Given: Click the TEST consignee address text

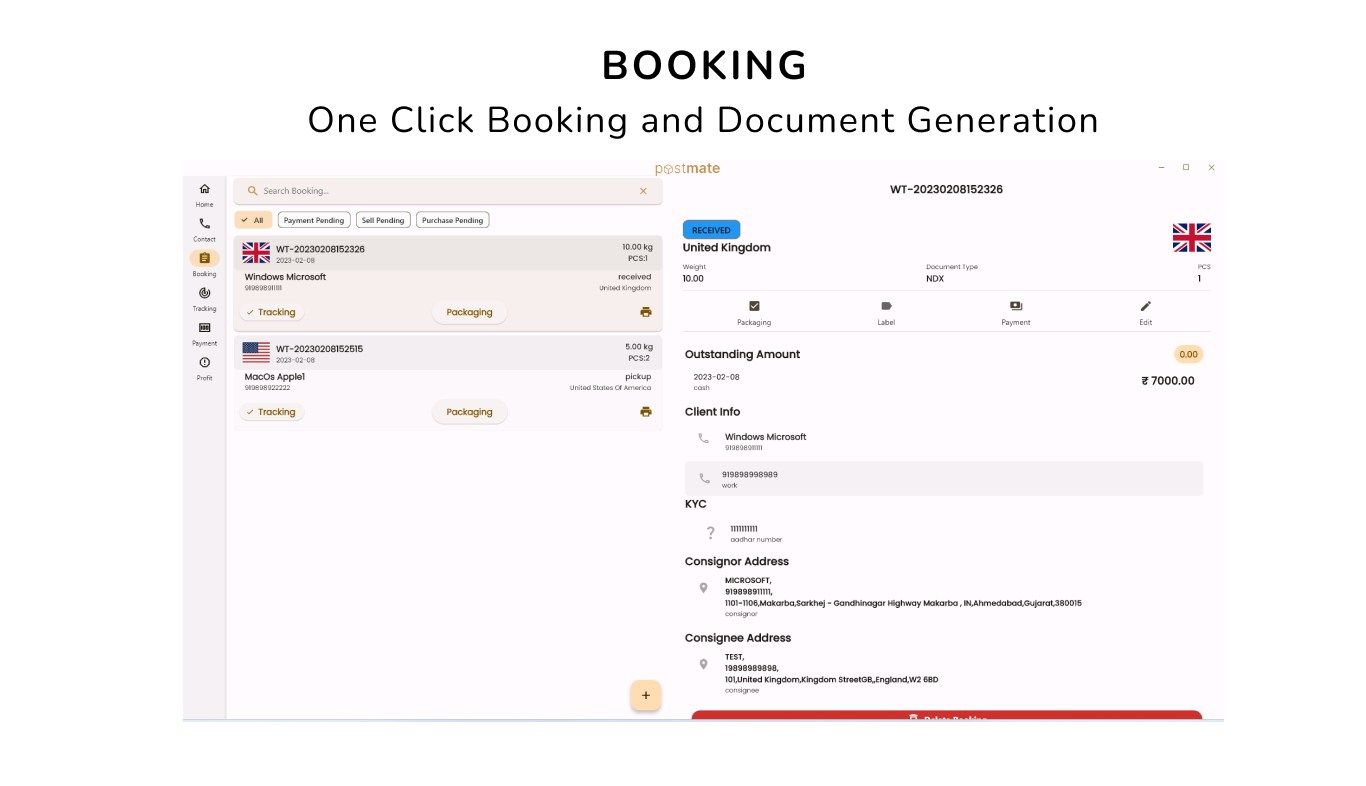Looking at the screenshot, I should coord(831,668).
